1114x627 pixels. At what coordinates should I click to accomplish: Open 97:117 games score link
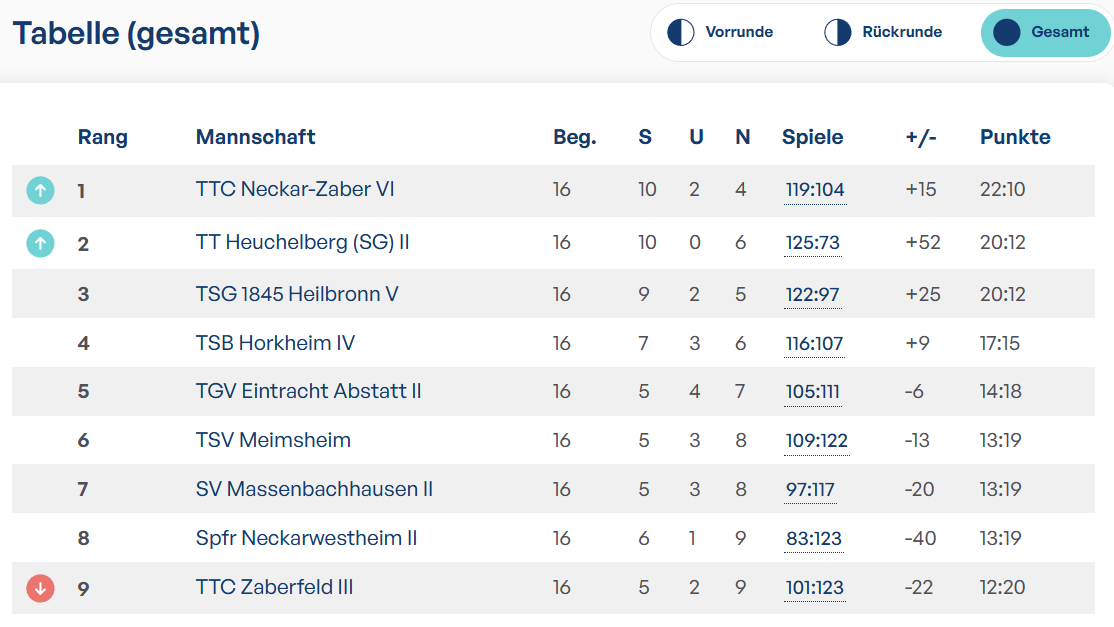coord(810,490)
